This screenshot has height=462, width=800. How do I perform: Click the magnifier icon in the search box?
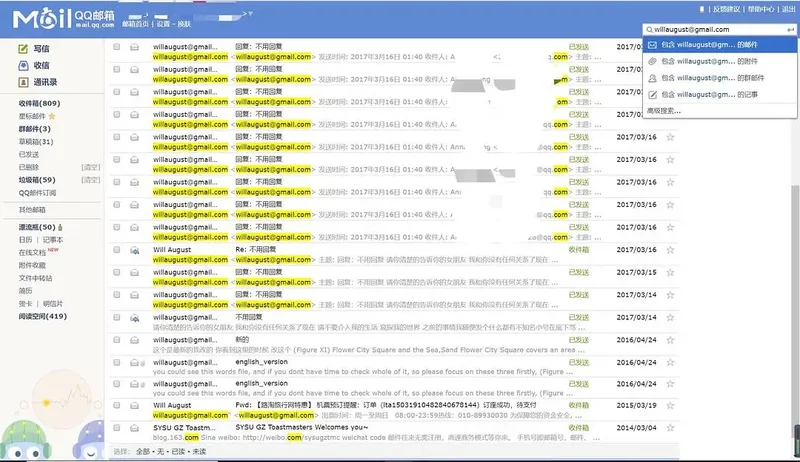[x=649, y=30]
